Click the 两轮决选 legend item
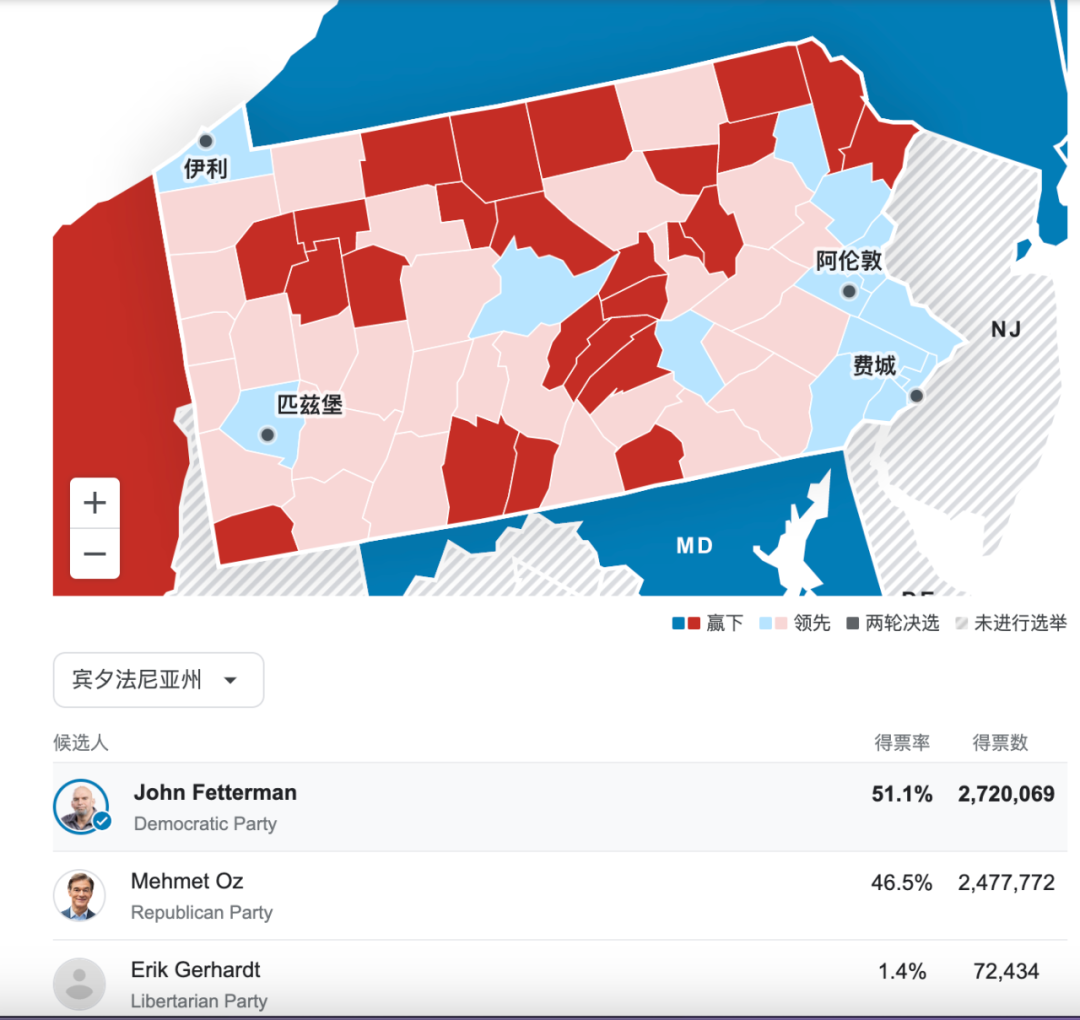This screenshot has height=1020, width=1080. pos(893,623)
